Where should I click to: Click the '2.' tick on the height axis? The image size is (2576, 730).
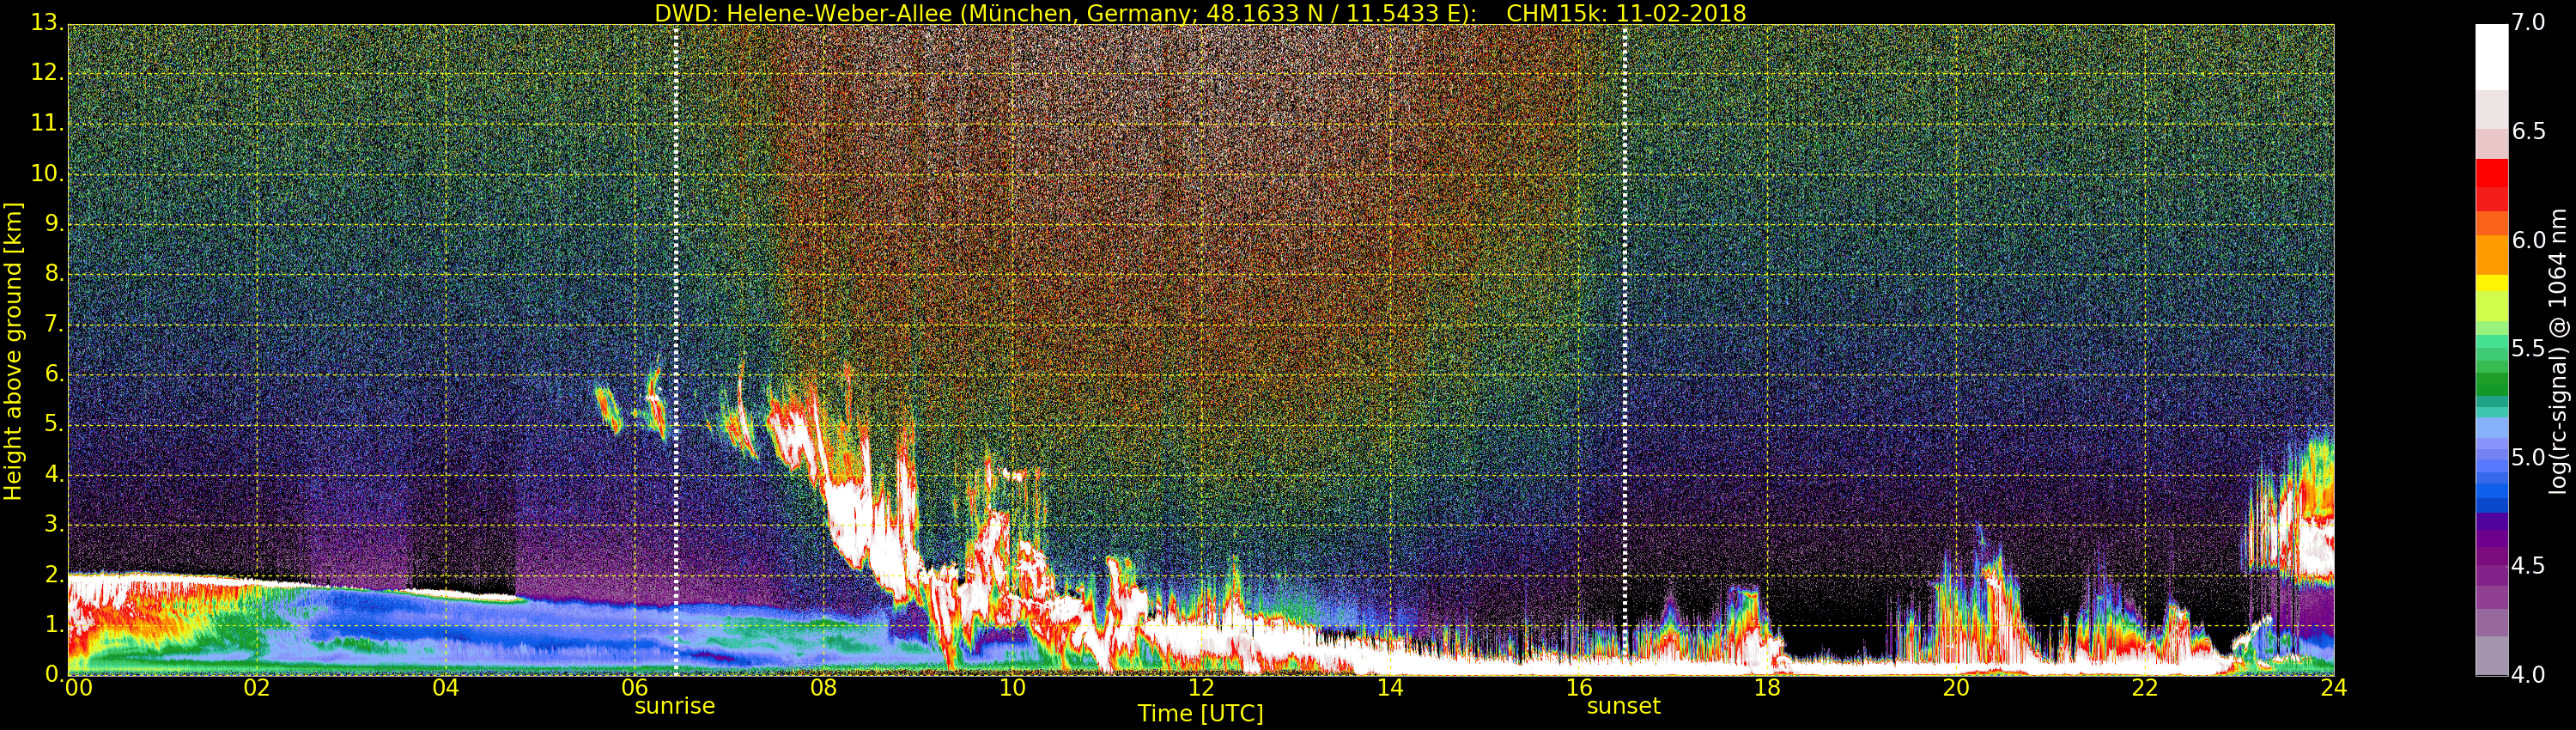pos(54,574)
